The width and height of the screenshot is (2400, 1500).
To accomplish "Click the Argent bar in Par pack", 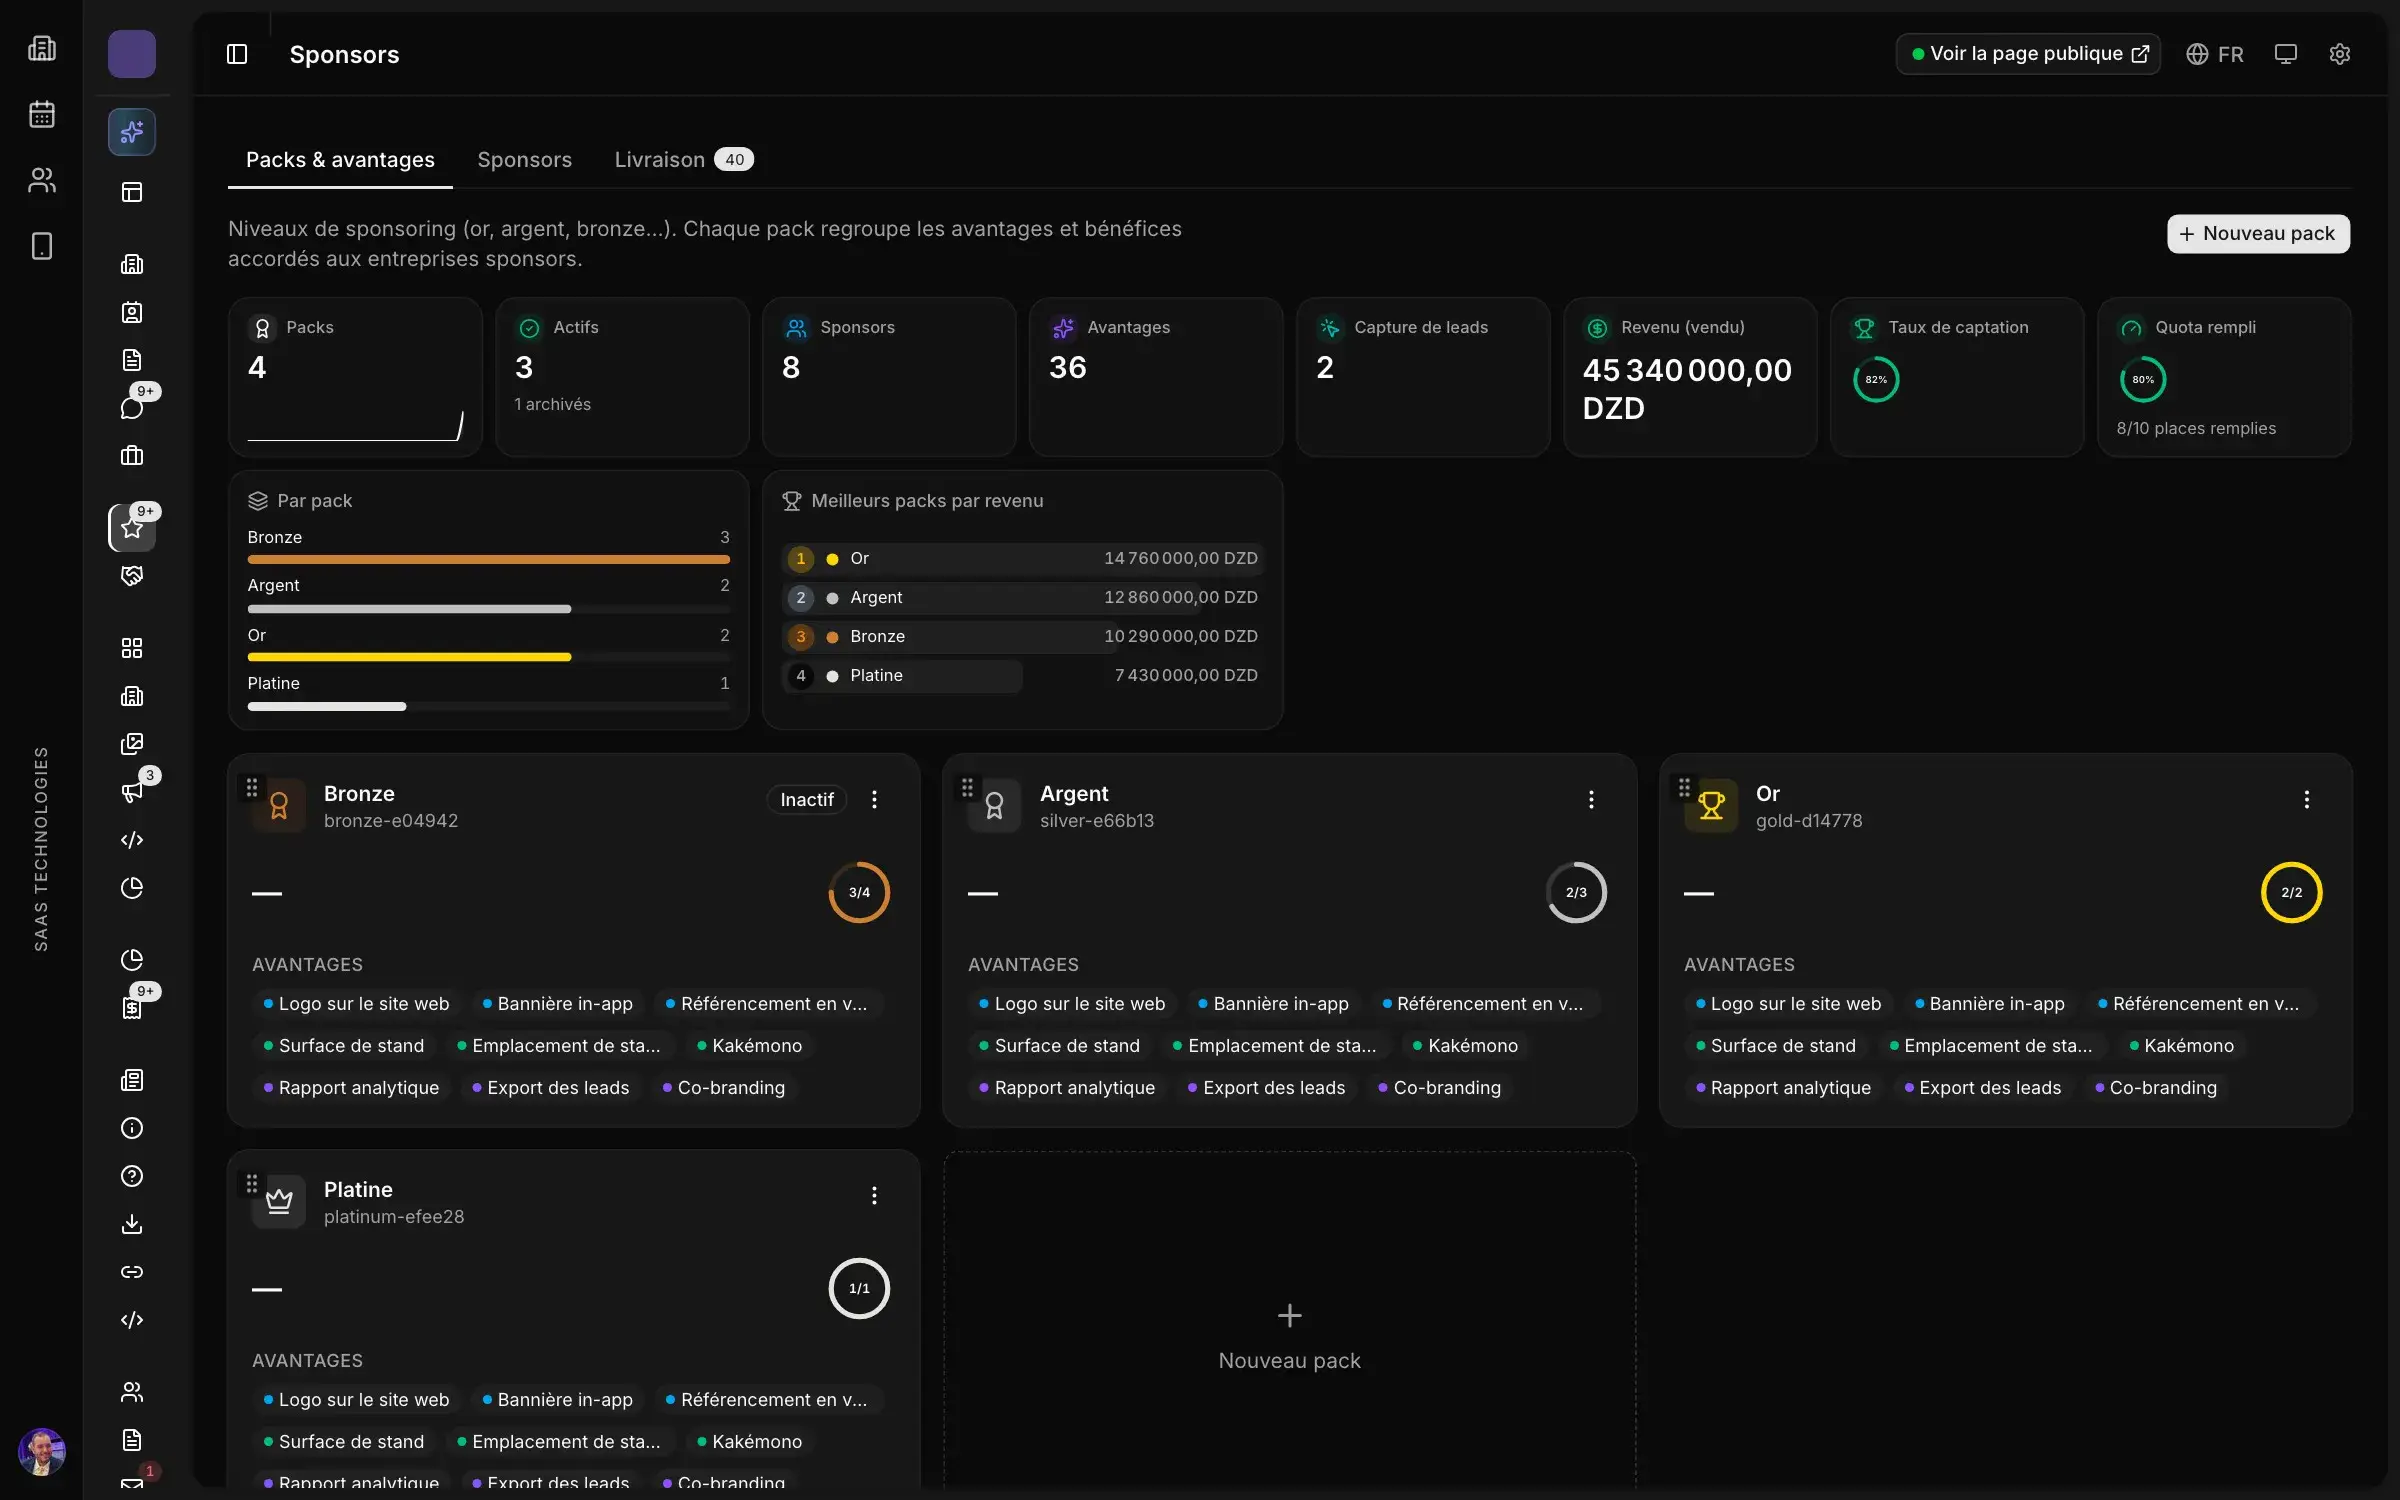I will pyautogui.click(x=488, y=609).
